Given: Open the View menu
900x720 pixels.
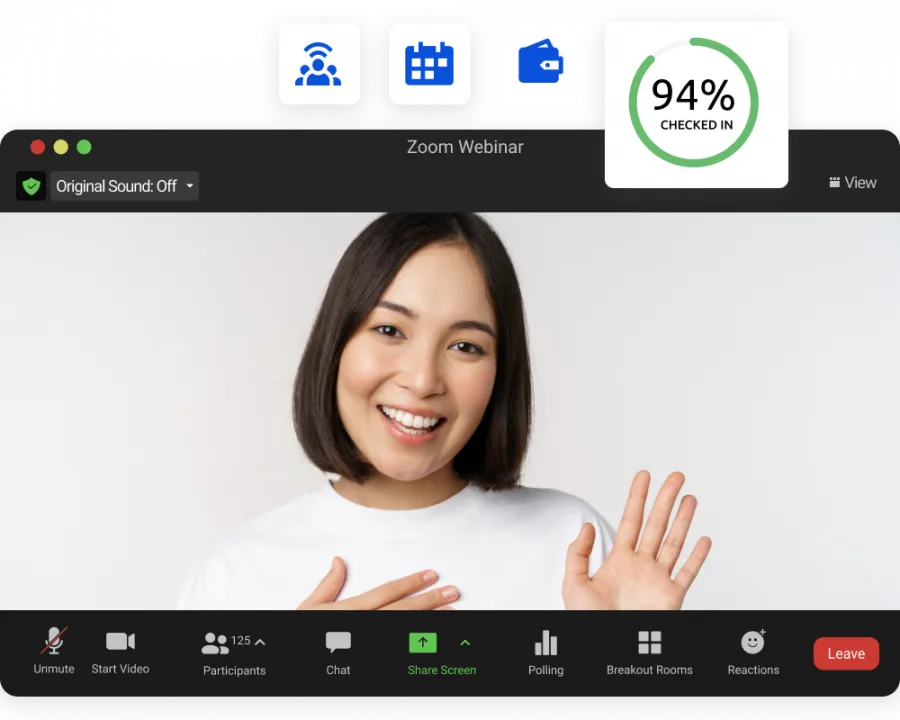Looking at the screenshot, I should click(x=852, y=183).
